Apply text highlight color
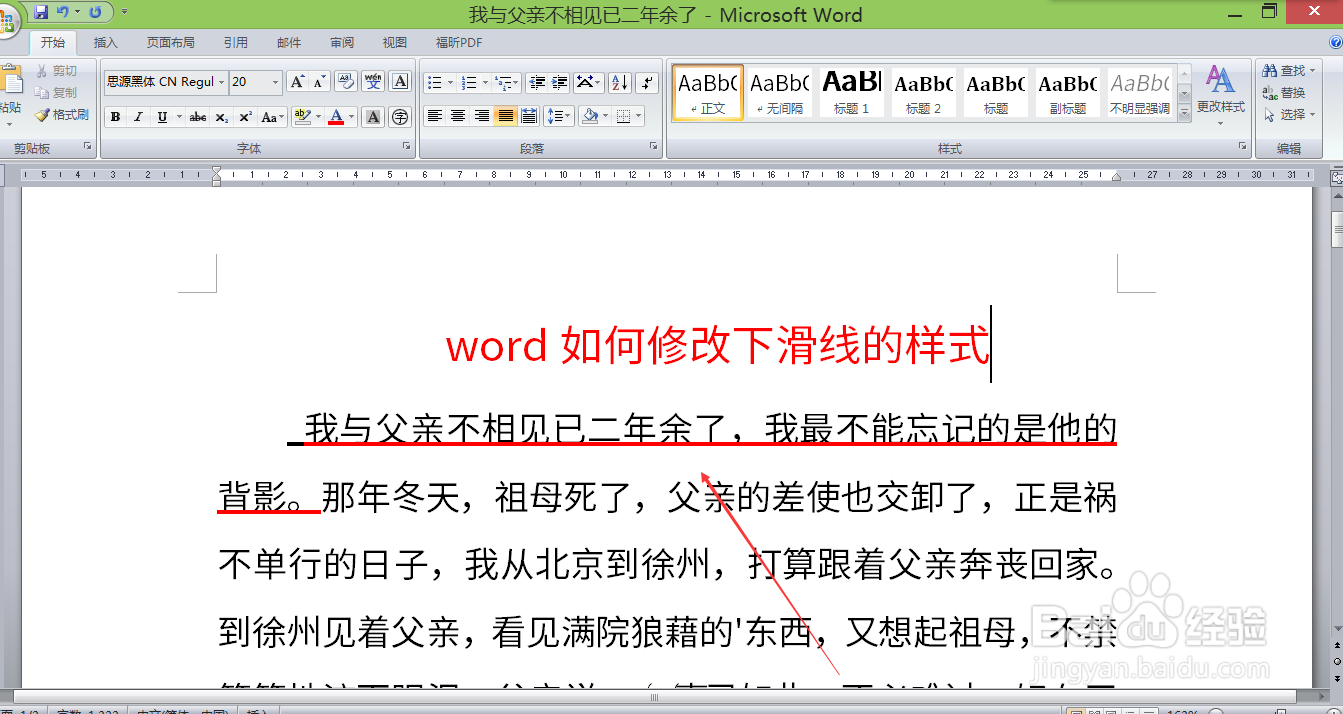1343x714 pixels. (x=302, y=117)
